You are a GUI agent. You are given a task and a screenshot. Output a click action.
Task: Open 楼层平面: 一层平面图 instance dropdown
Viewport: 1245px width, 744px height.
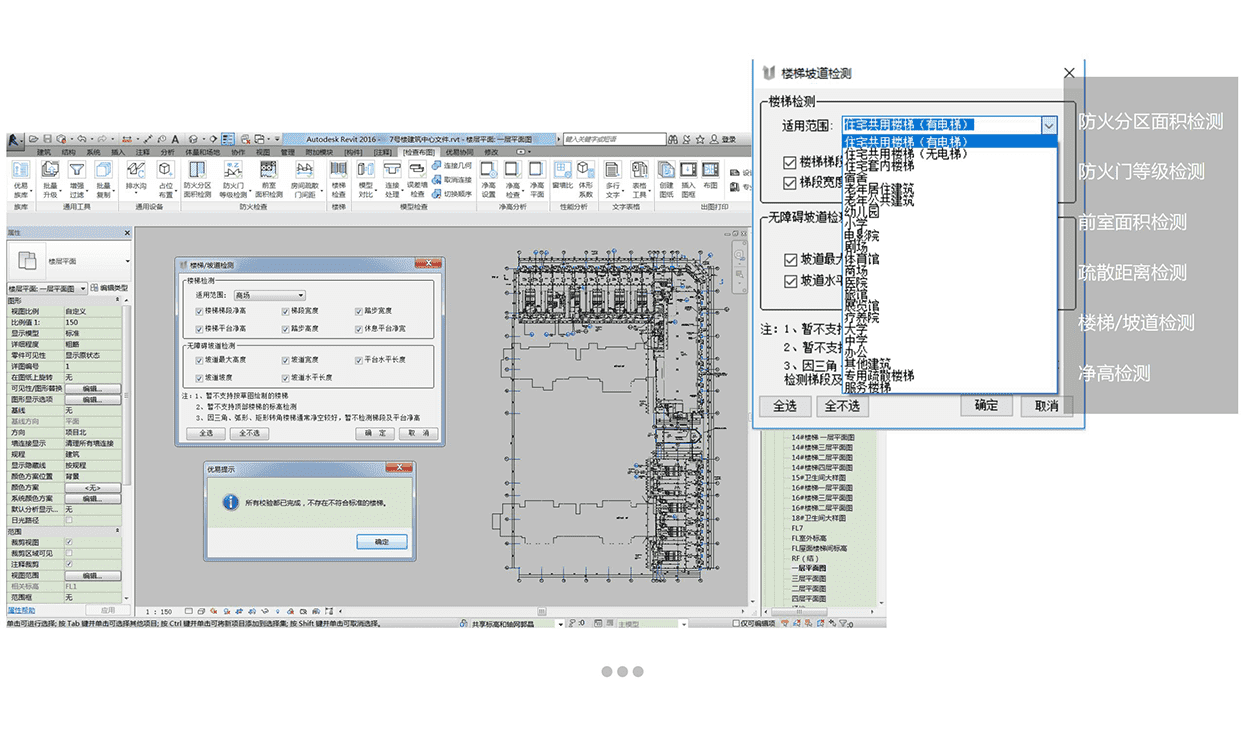coord(46,288)
